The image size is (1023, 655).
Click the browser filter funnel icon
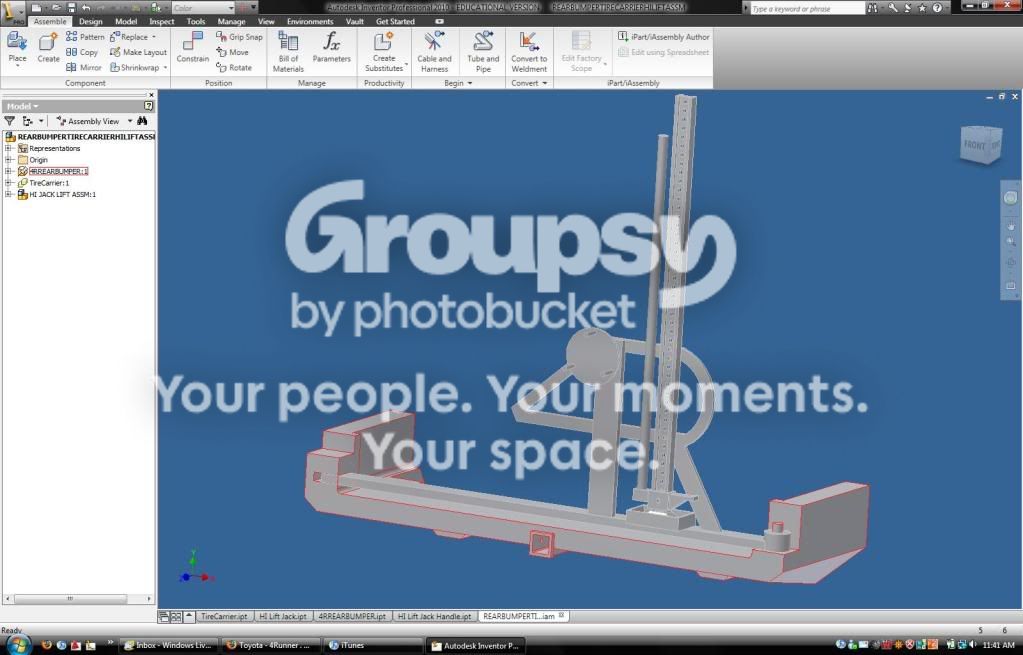coord(9,121)
